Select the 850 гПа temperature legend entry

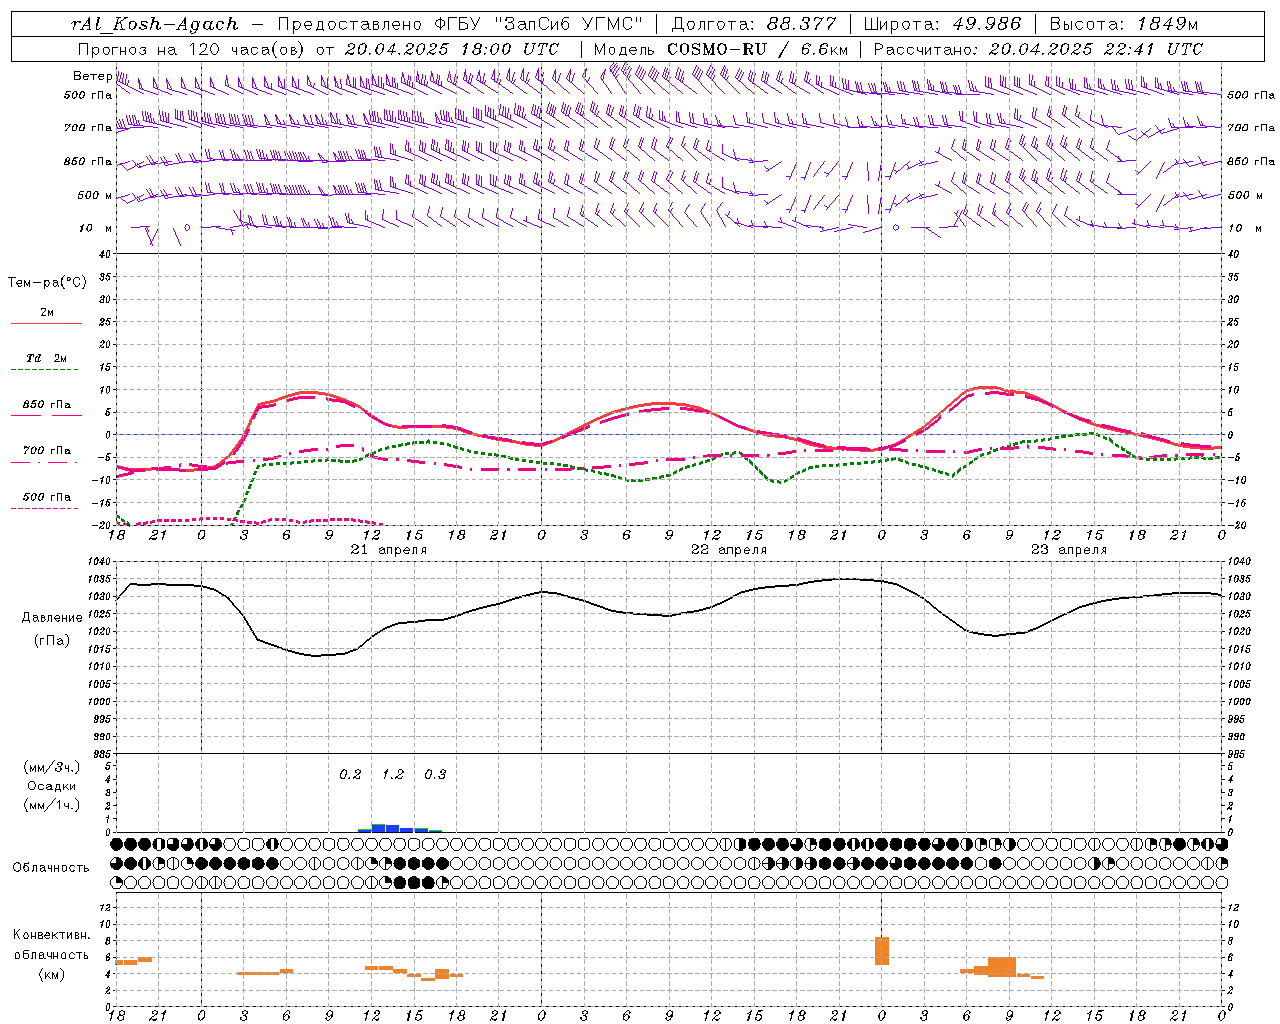click(x=46, y=408)
